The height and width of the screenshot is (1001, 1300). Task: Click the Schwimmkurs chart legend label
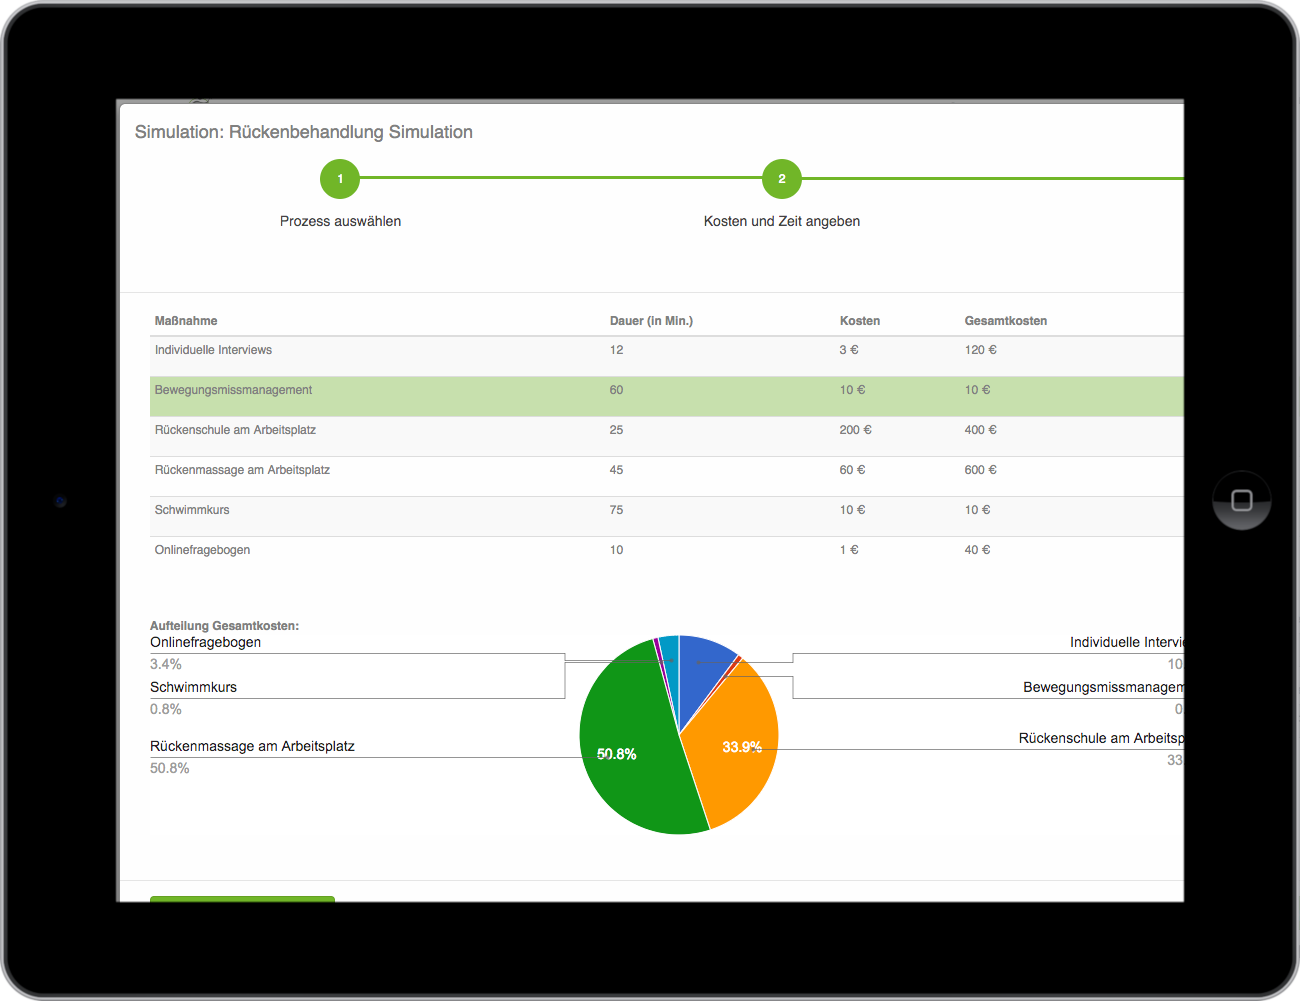pos(193,687)
